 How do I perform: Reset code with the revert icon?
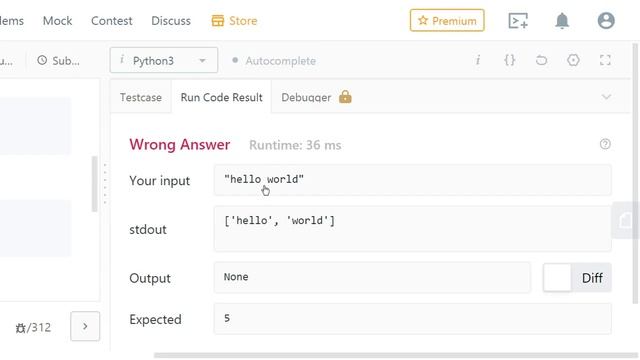541,60
